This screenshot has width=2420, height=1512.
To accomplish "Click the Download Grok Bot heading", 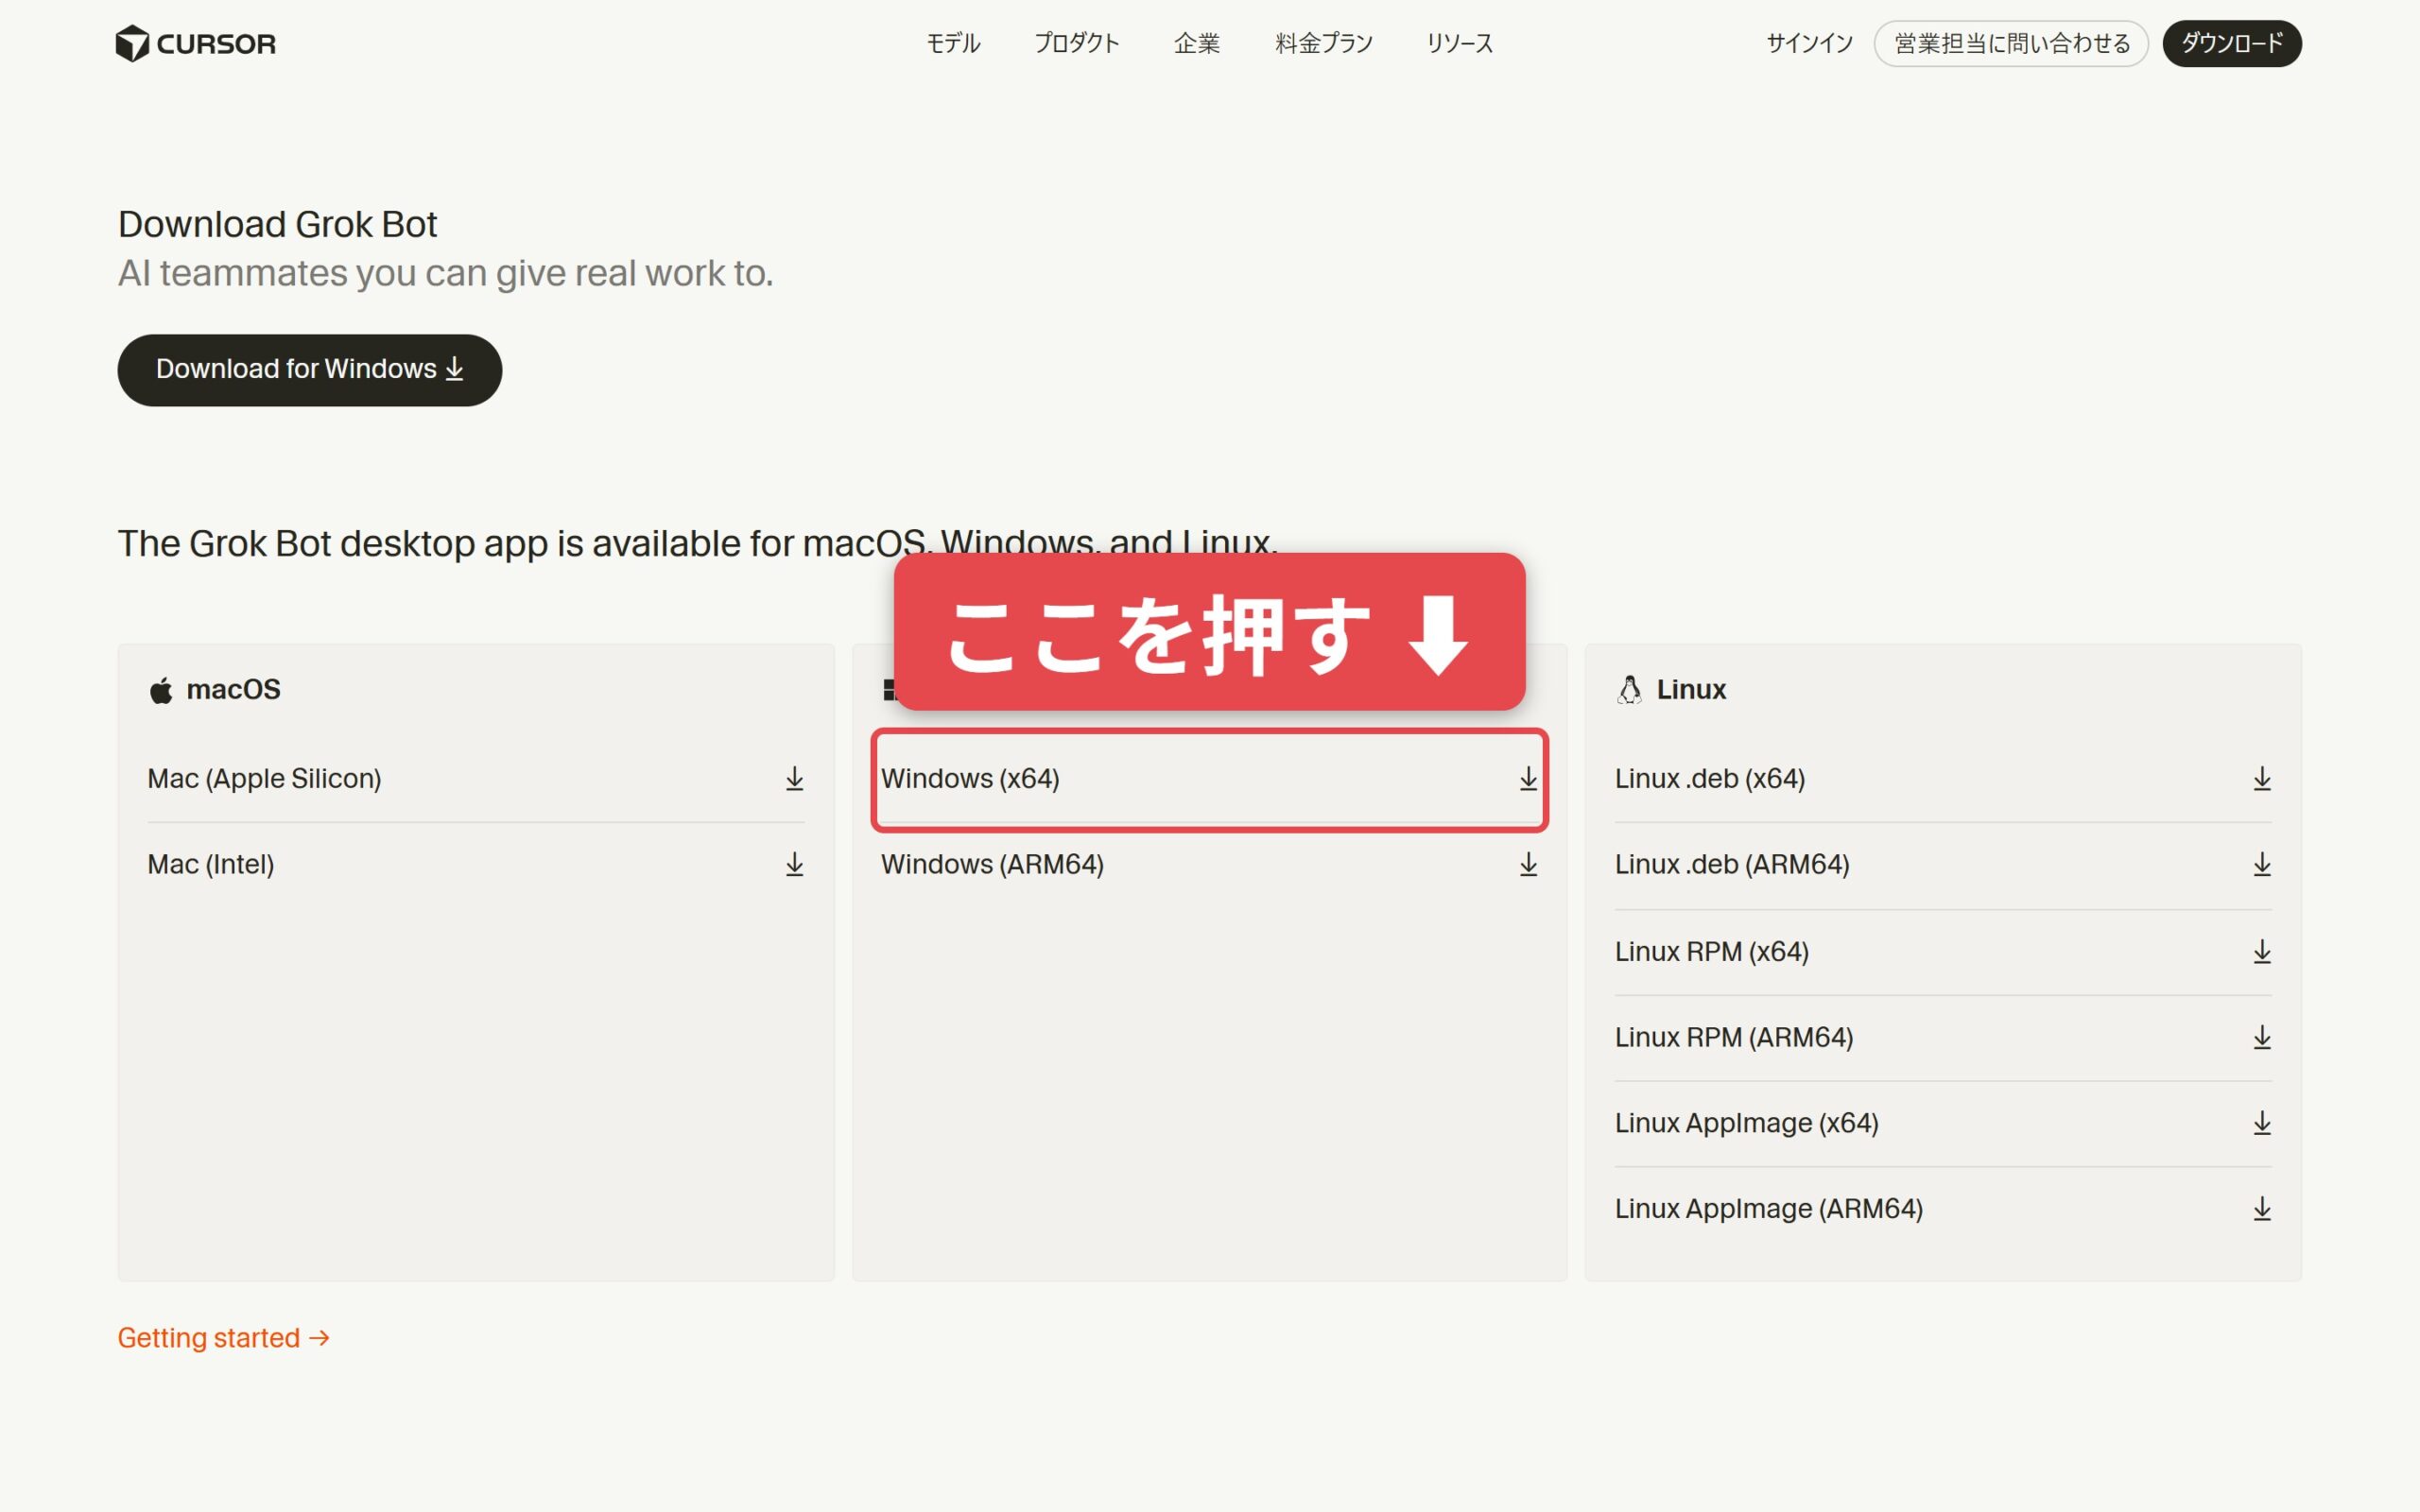I will pyautogui.click(x=277, y=224).
